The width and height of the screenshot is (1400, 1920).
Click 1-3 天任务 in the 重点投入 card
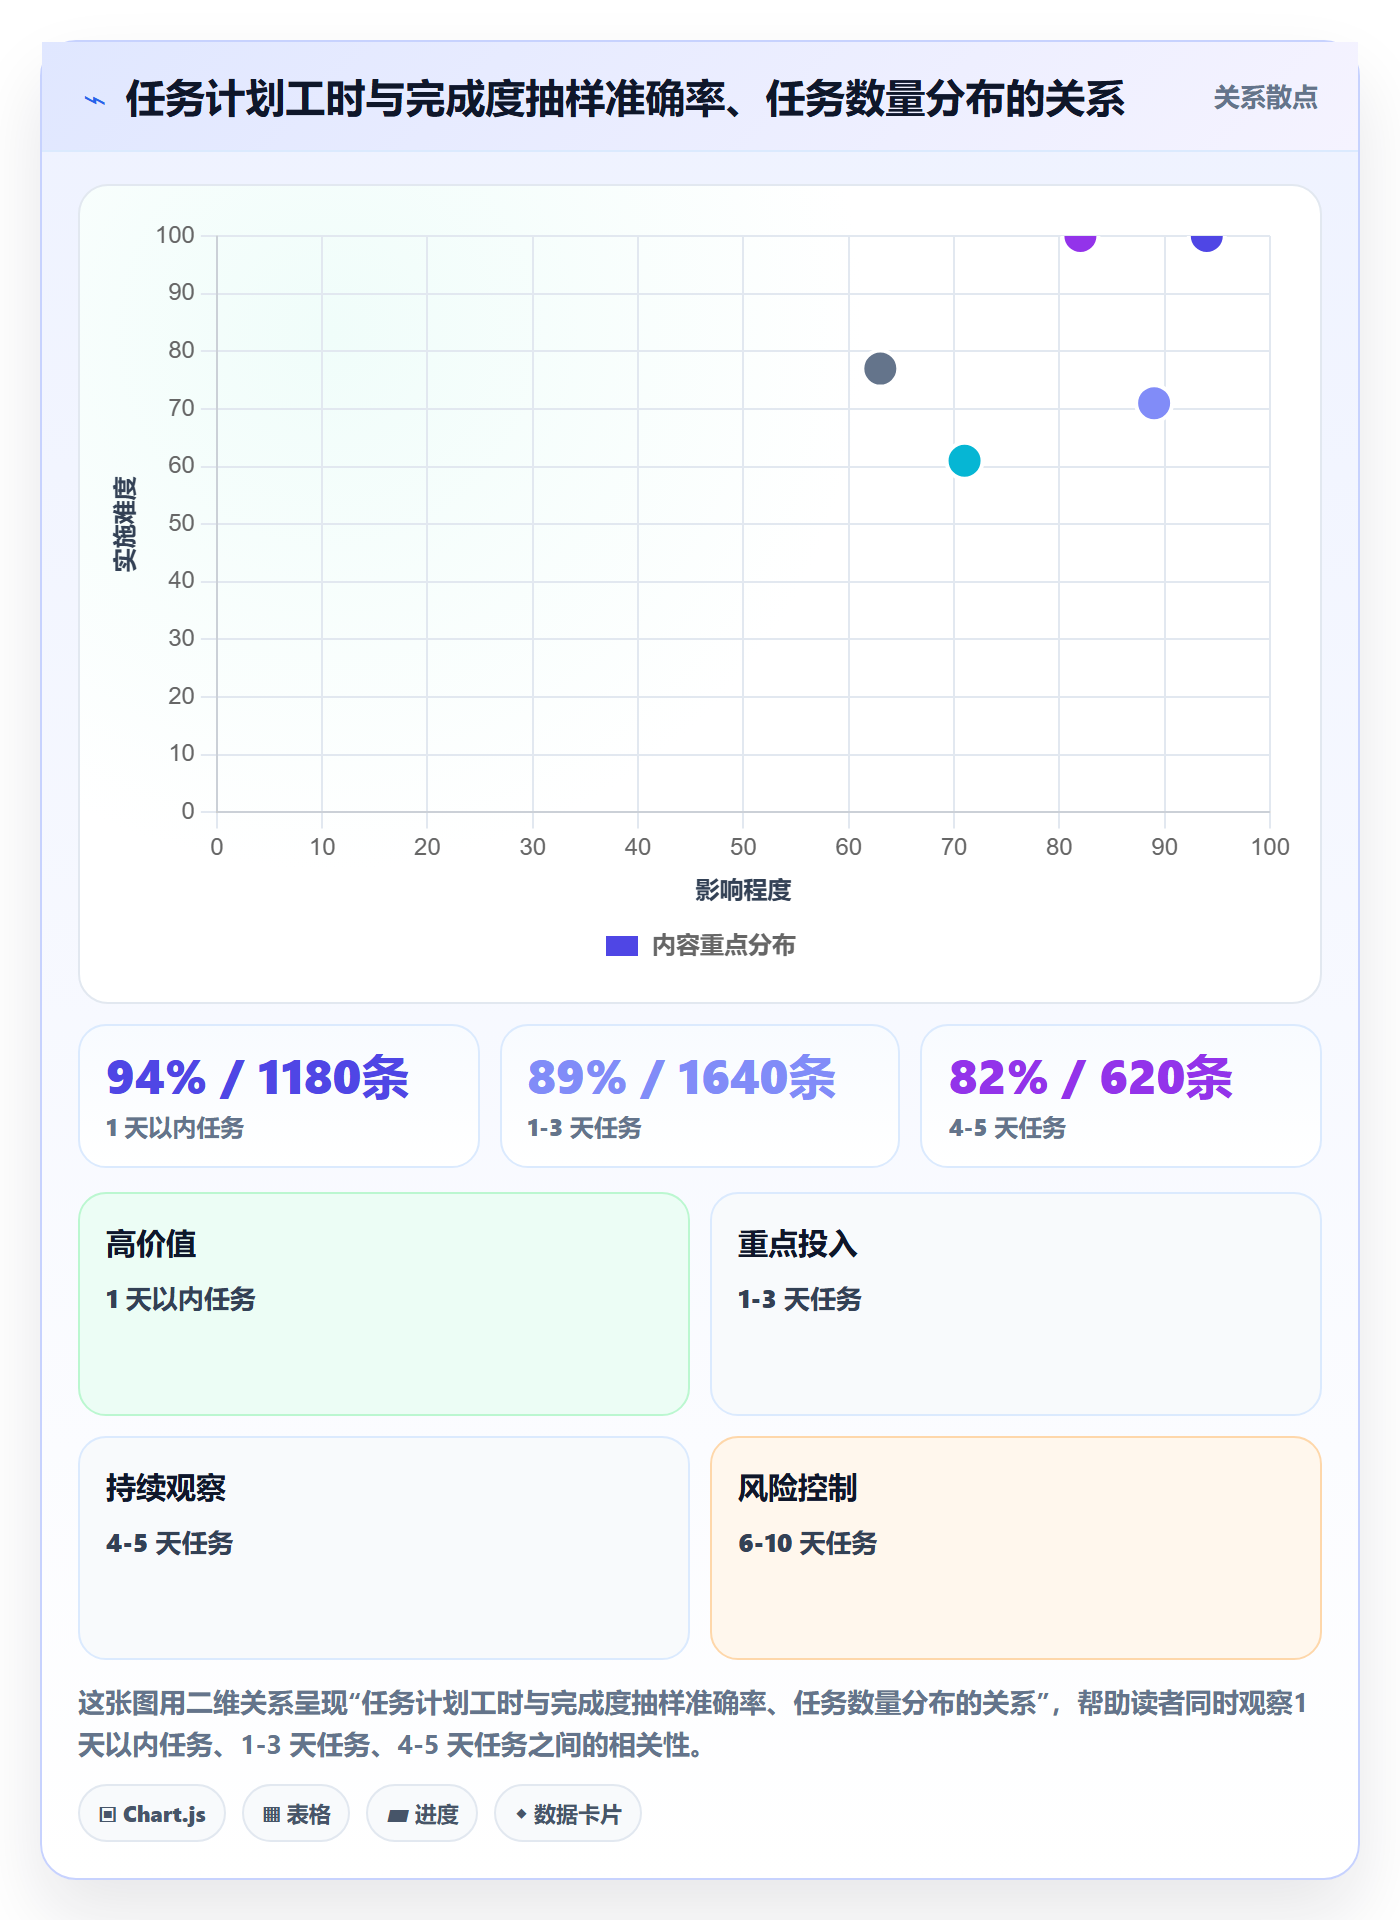click(x=800, y=1299)
